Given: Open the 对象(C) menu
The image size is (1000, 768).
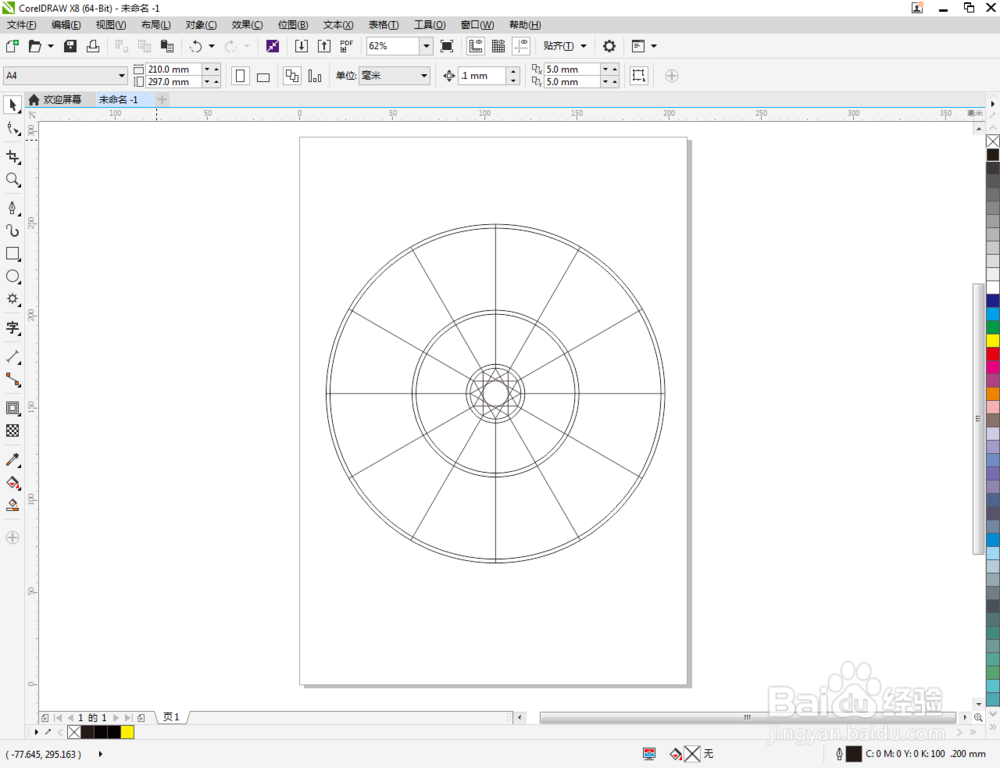Looking at the screenshot, I should [x=201, y=25].
